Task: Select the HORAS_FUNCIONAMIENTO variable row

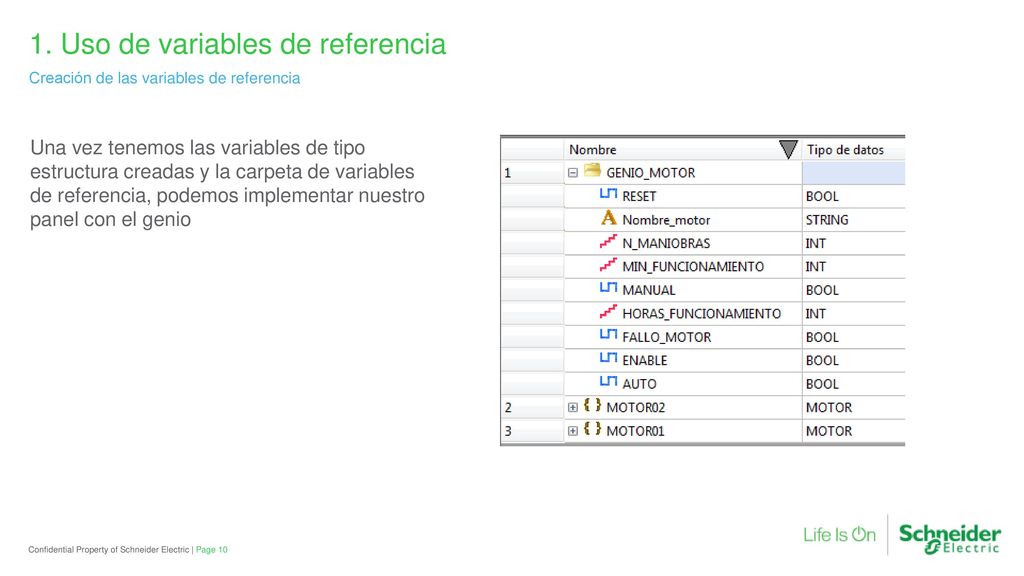Action: point(703,313)
